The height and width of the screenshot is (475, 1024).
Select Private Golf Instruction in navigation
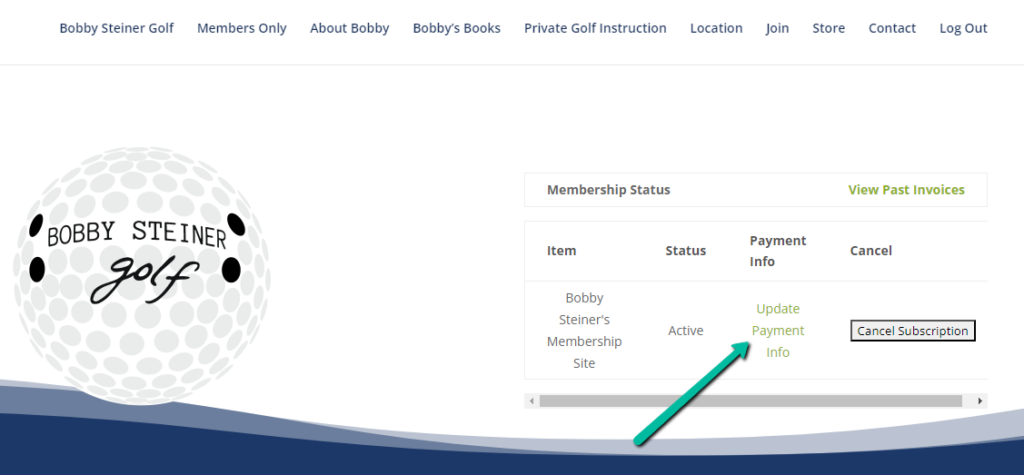[x=595, y=28]
